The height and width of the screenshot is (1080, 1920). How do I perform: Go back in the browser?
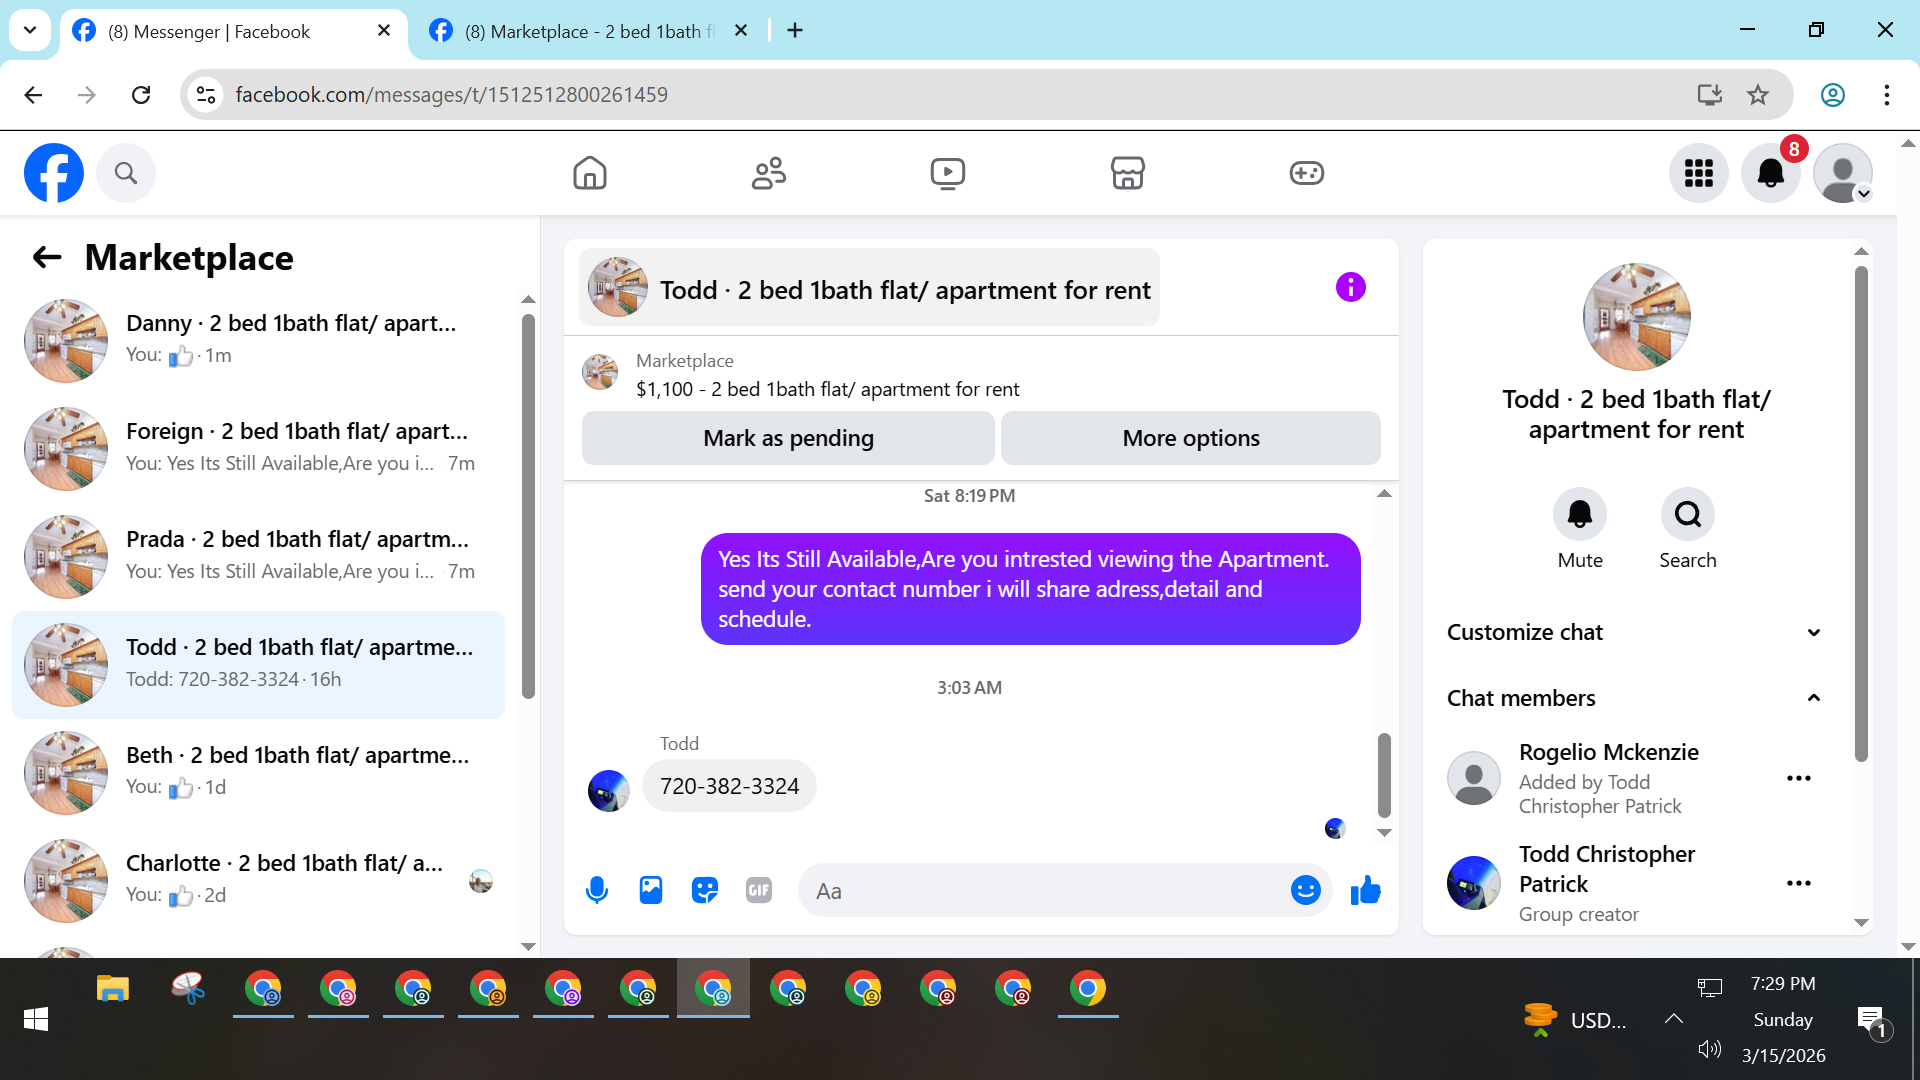33,95
